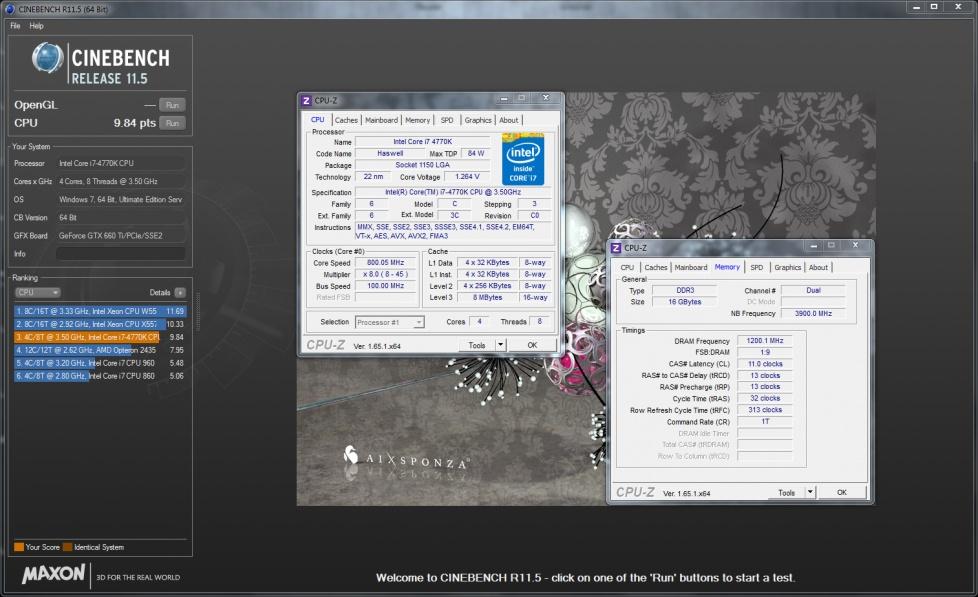Open About tab in processor CPU-Z window
Viewport: 978px width, 597px height.
[508, 120]
